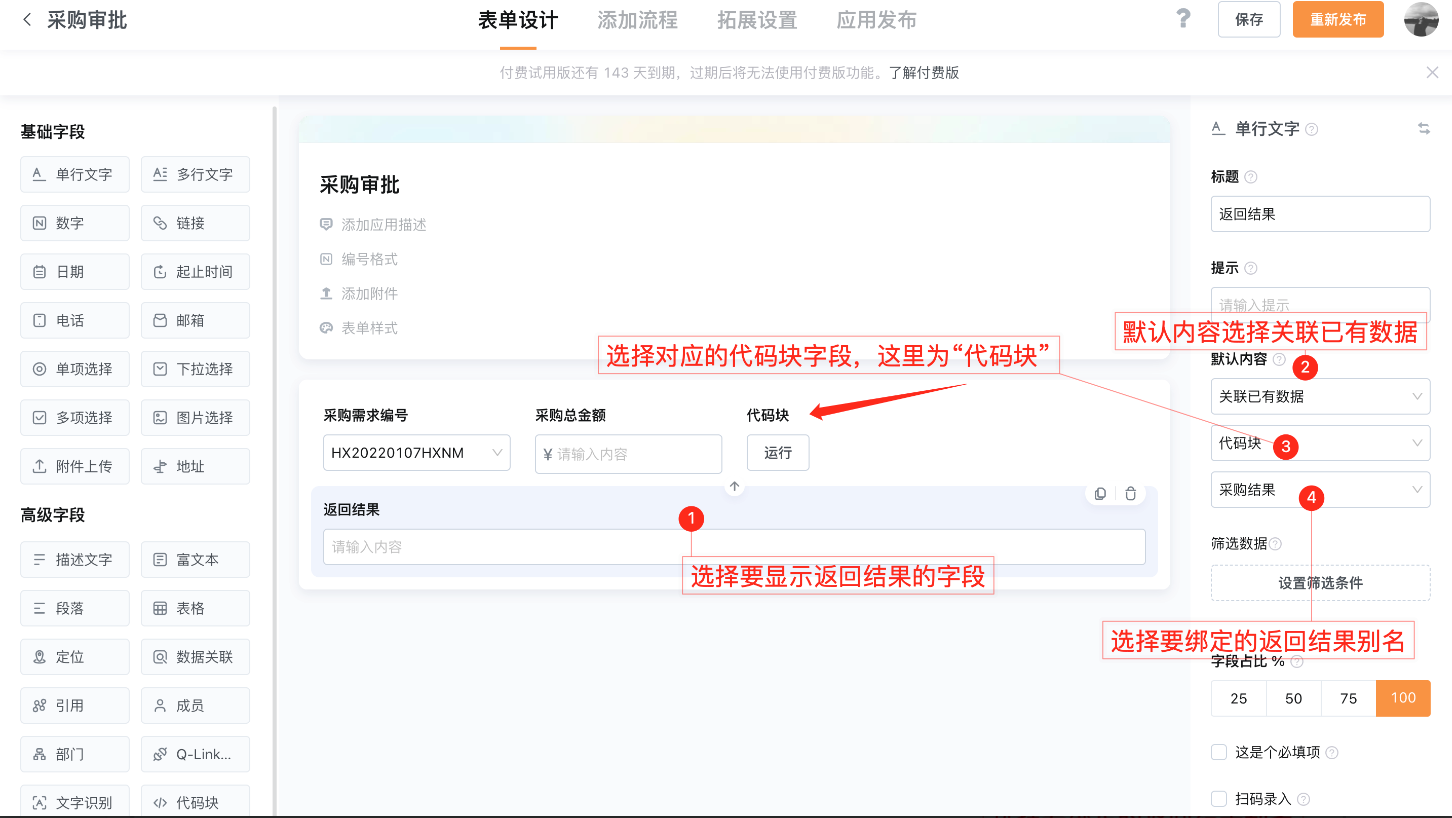Add 成员 field from the palette
This screenshot has width=1452, height=818.
tap(195, 705)
